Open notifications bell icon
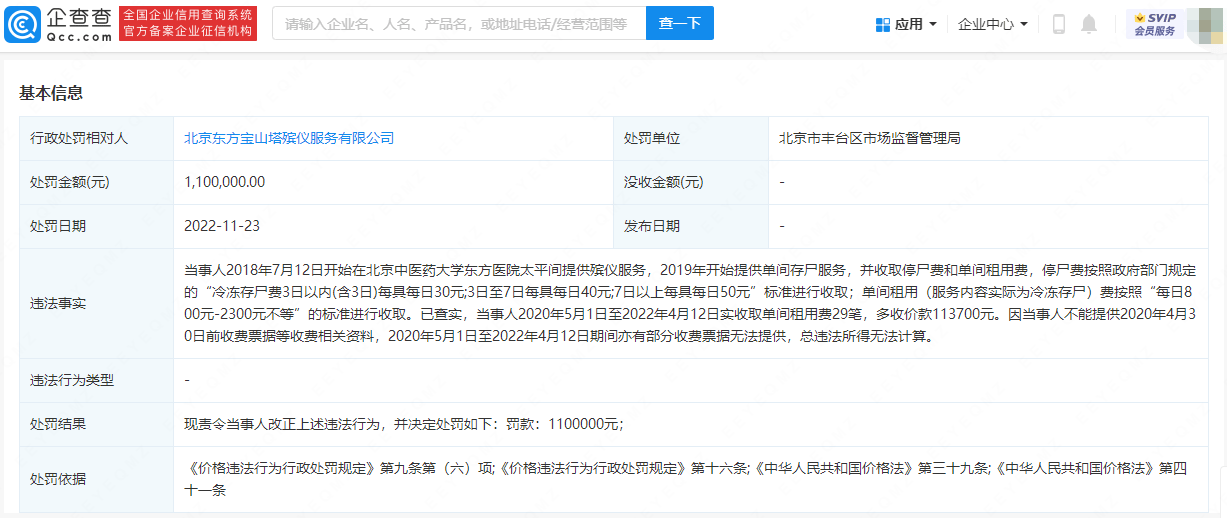 pyautogui.click(x=1089, y=24)
